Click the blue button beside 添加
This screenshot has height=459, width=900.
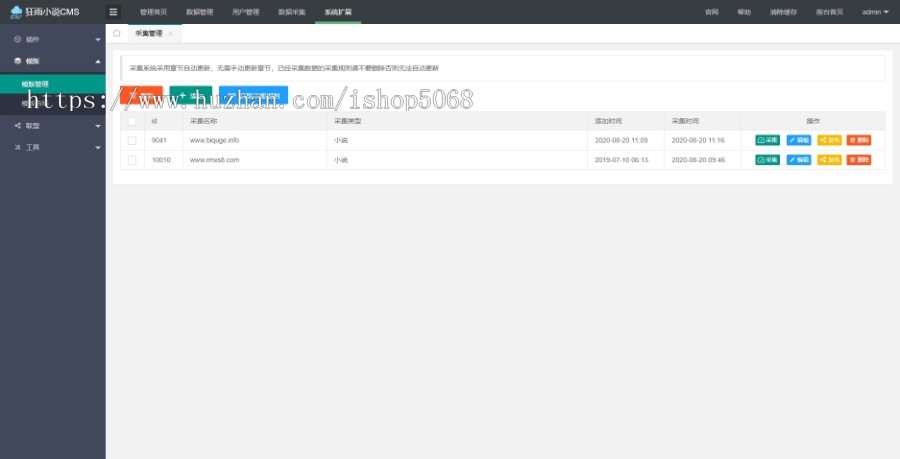(x=253, y=95)
